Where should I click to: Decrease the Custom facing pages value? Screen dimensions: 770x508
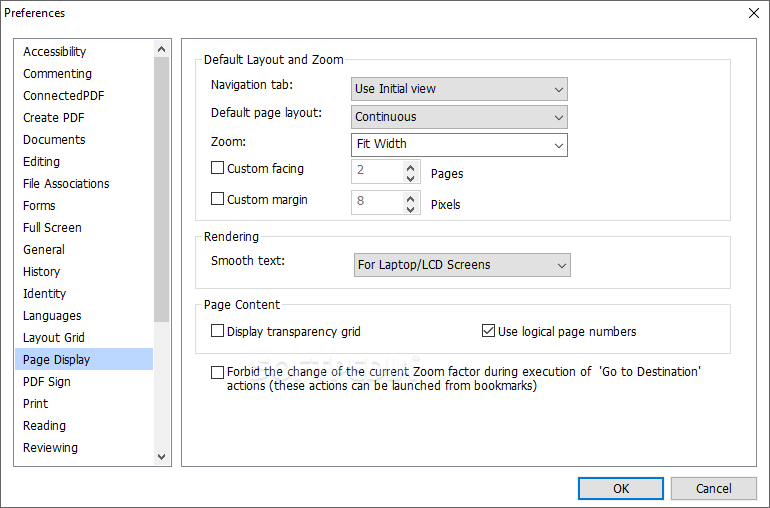pyautogui.click(x=411, y=178)
